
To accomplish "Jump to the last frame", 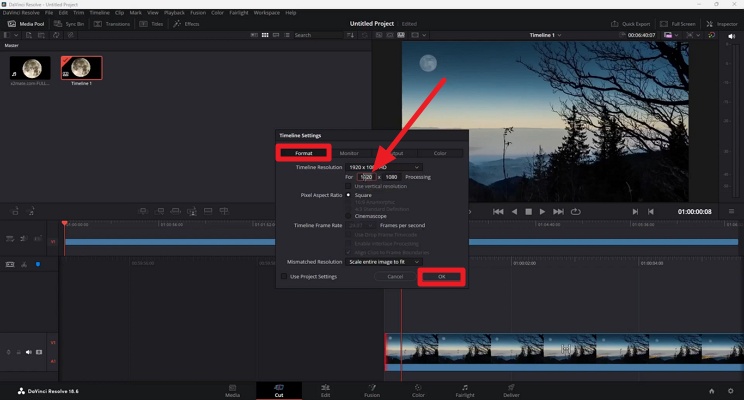I will (x=558, y=212).
